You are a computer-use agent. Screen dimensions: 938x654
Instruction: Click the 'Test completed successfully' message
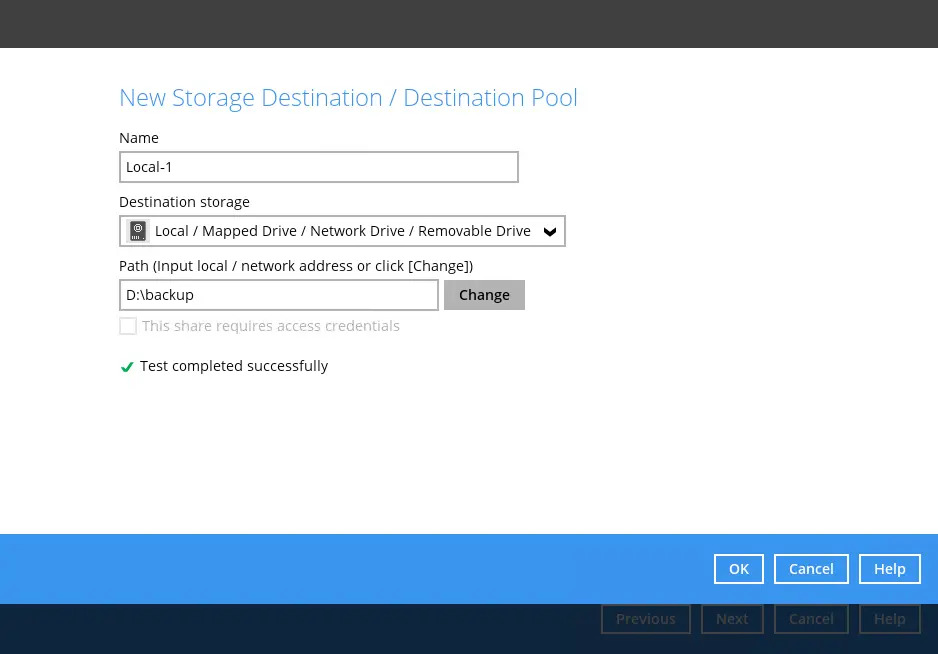click(x=234, y=366)
